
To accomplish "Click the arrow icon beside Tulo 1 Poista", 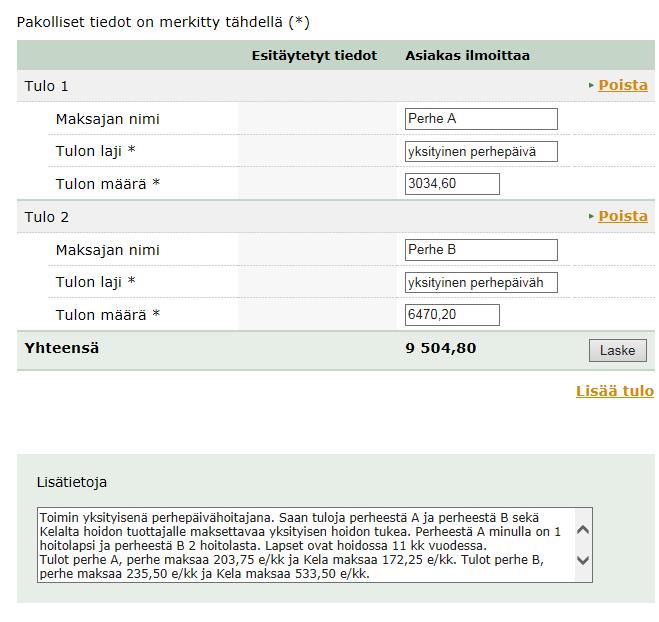I will [x=591, y=85].
